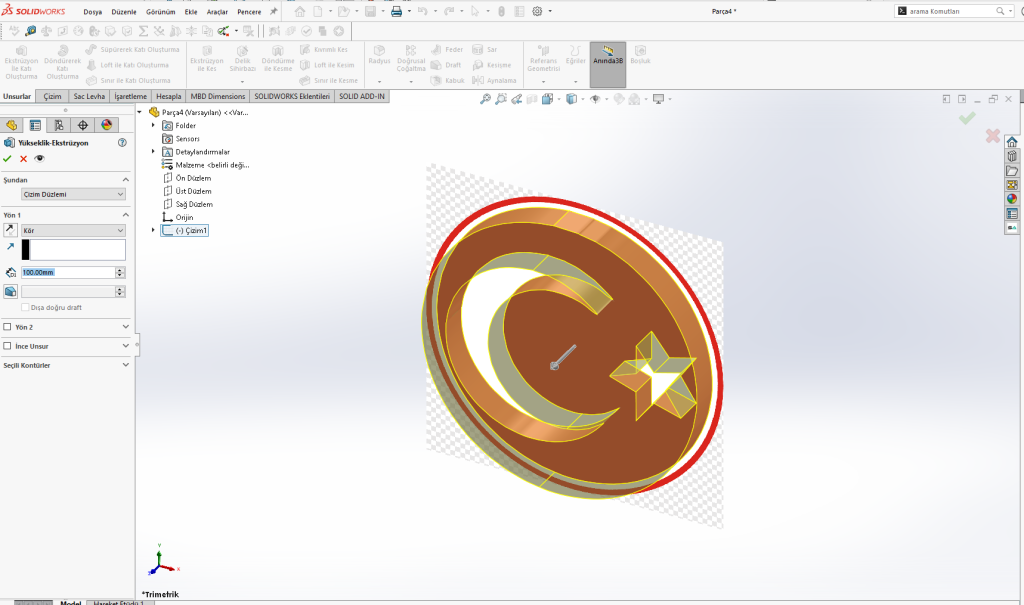Expand the Detaylandırmalar tree node
1024x605 pixels.
(153, 152)
